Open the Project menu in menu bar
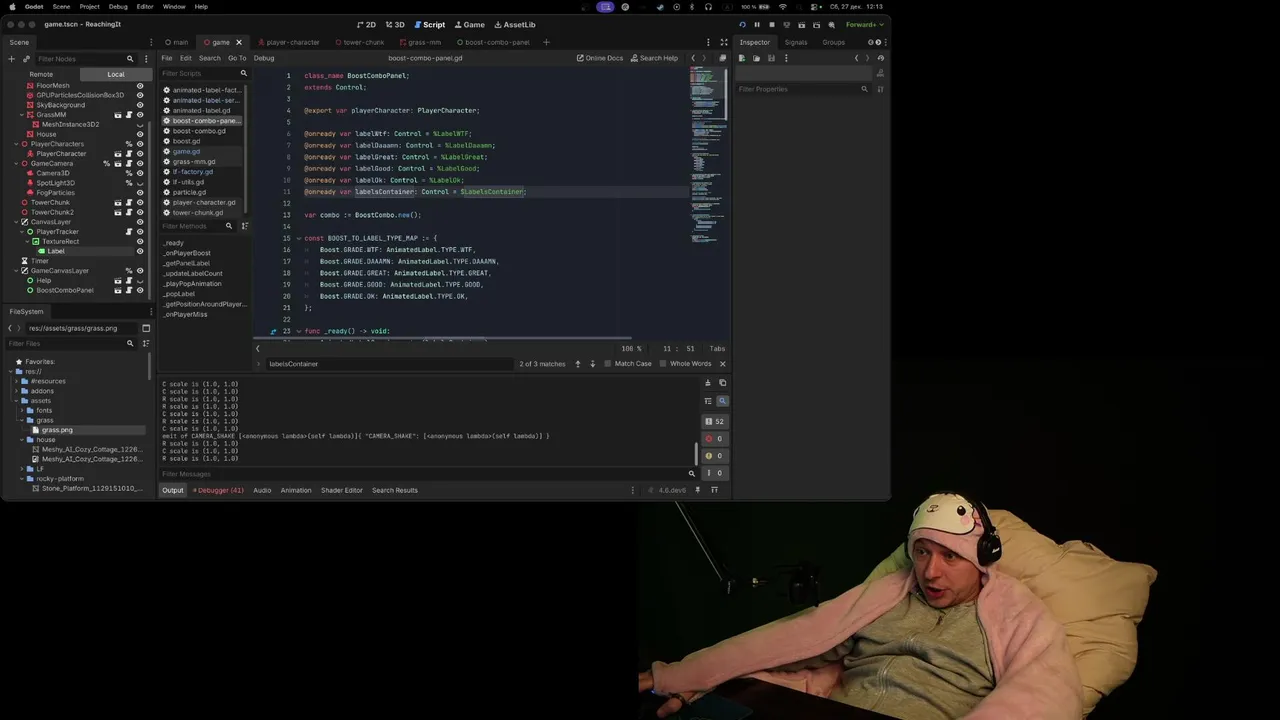The height and width of the screenshot is (720, 1280). point(89,6)
